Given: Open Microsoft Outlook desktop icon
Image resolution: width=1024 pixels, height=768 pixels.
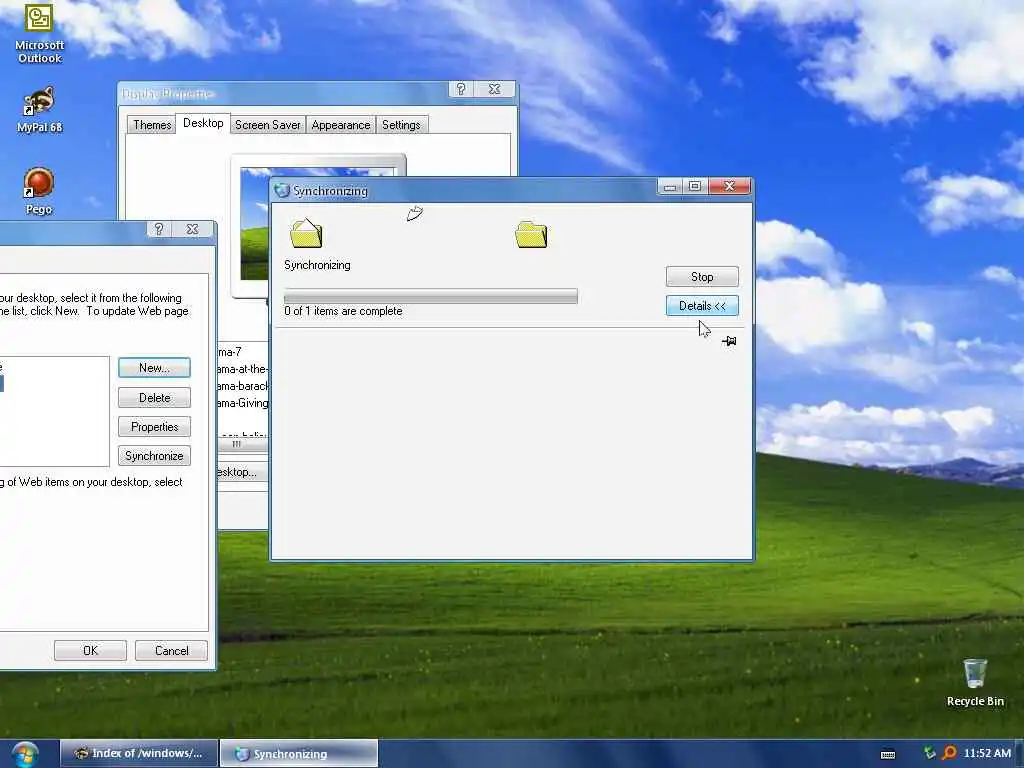Looking at the screenshot, I should coord(39,33).
